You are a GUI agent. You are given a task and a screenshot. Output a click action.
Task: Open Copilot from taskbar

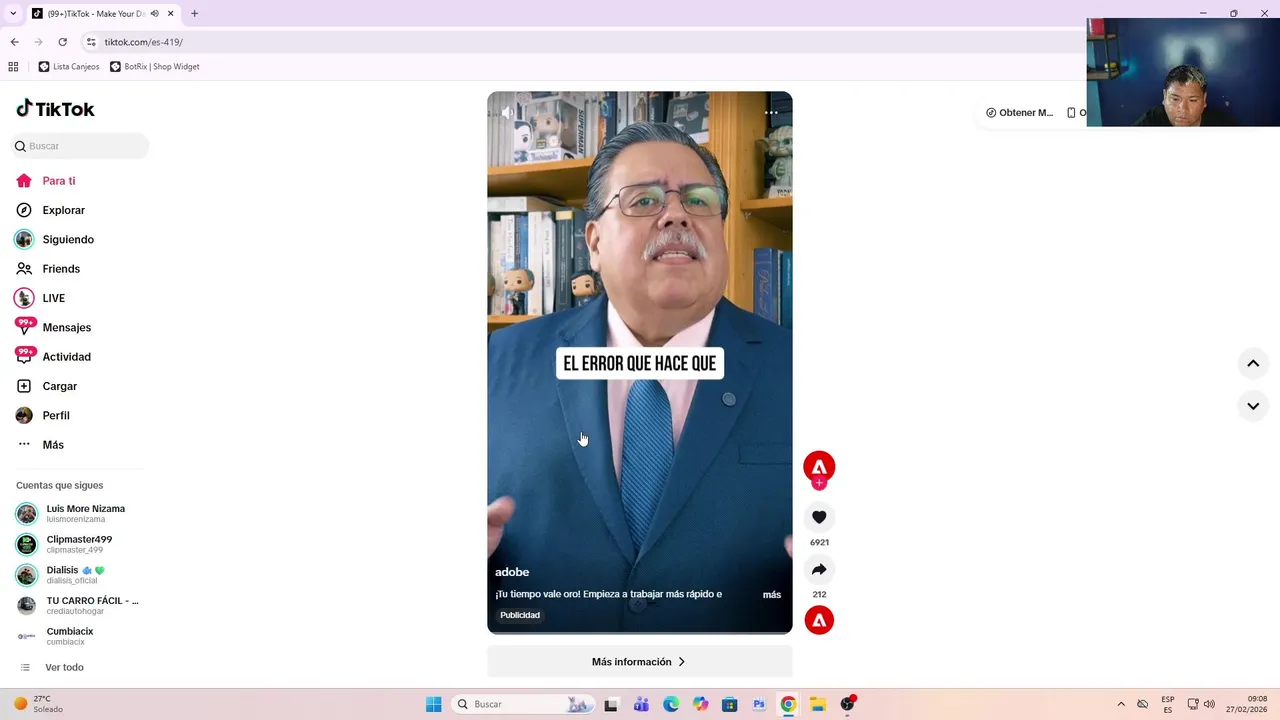[x=700, y=704]
